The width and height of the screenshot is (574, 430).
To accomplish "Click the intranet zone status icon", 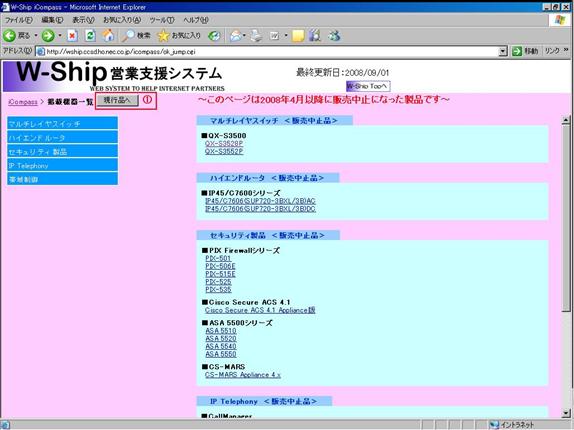I will [x=494, y=425].
